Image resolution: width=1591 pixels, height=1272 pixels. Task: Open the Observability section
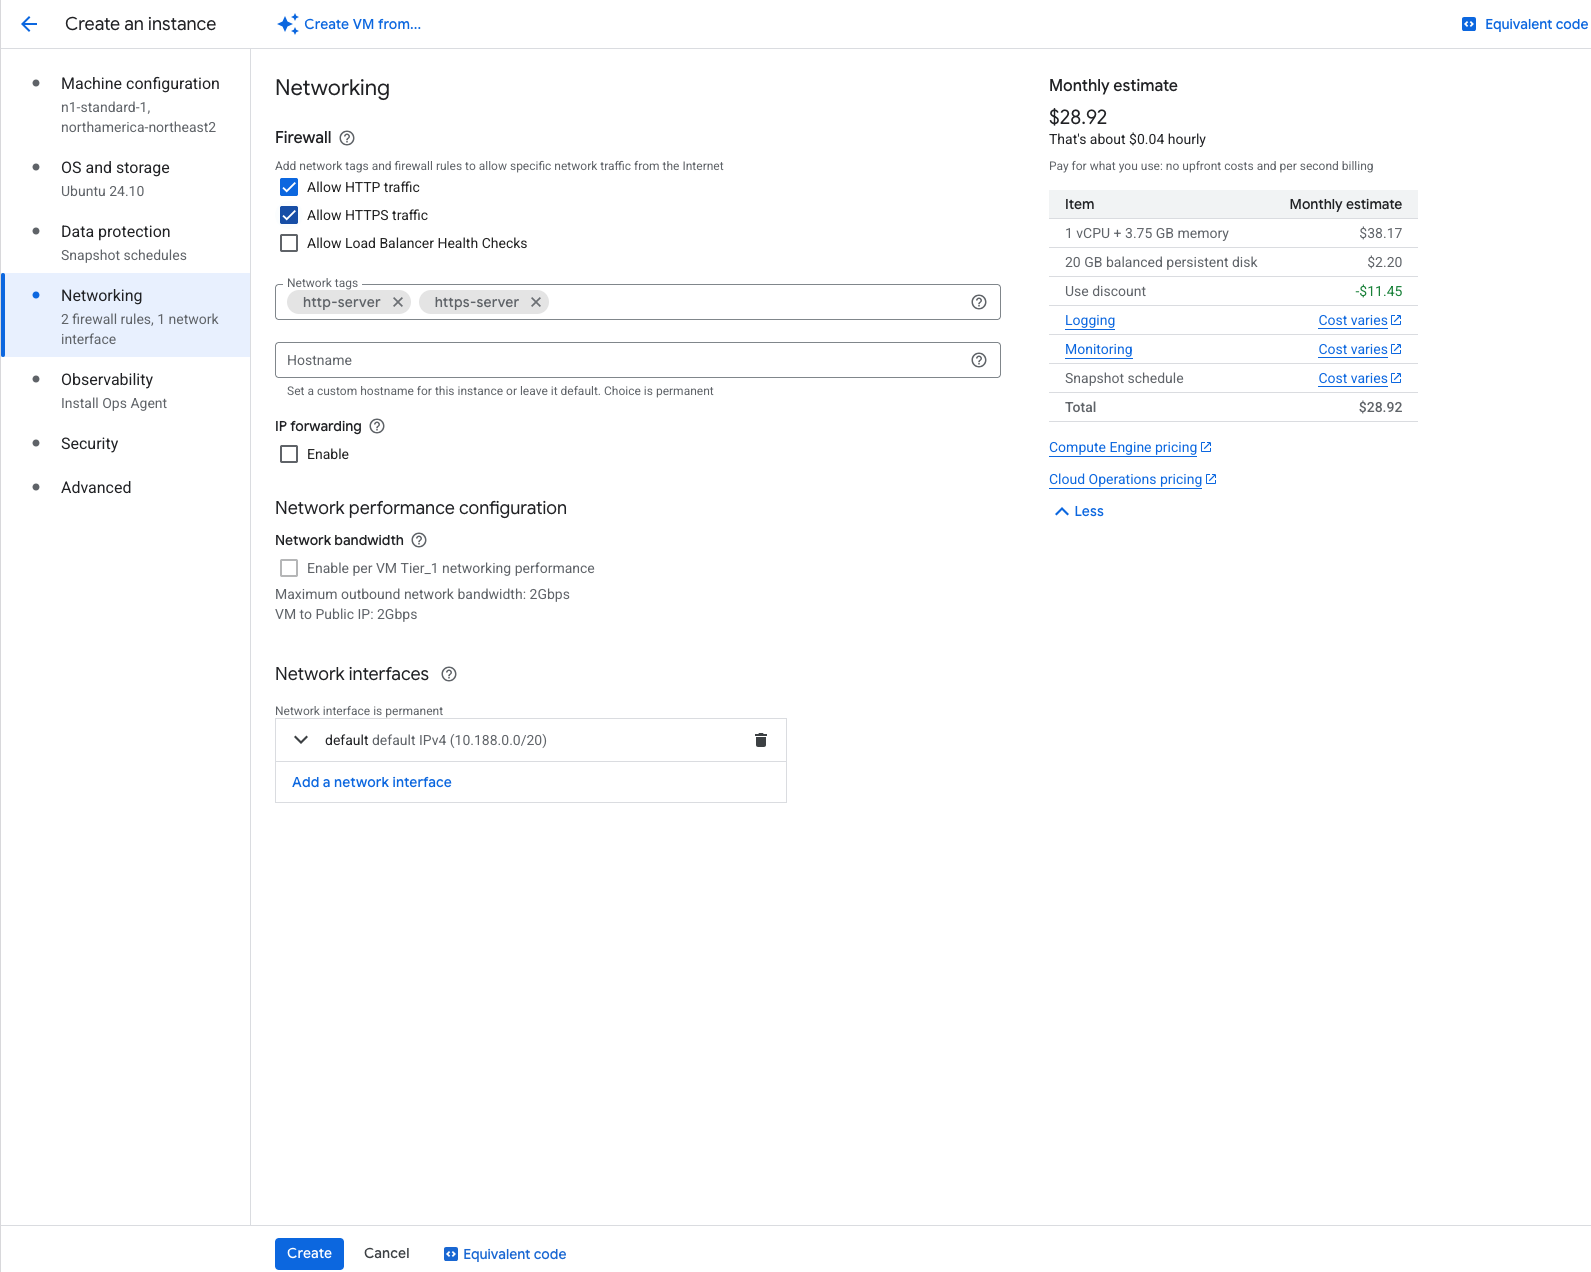tap(107, 380)
